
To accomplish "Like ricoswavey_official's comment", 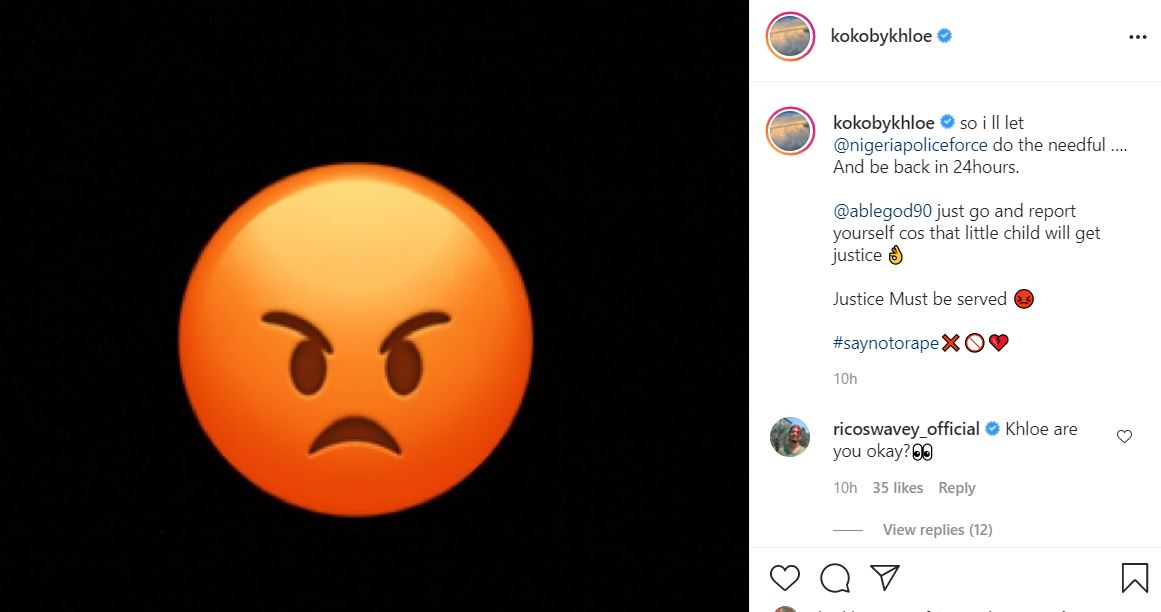I will [1124, 436].
